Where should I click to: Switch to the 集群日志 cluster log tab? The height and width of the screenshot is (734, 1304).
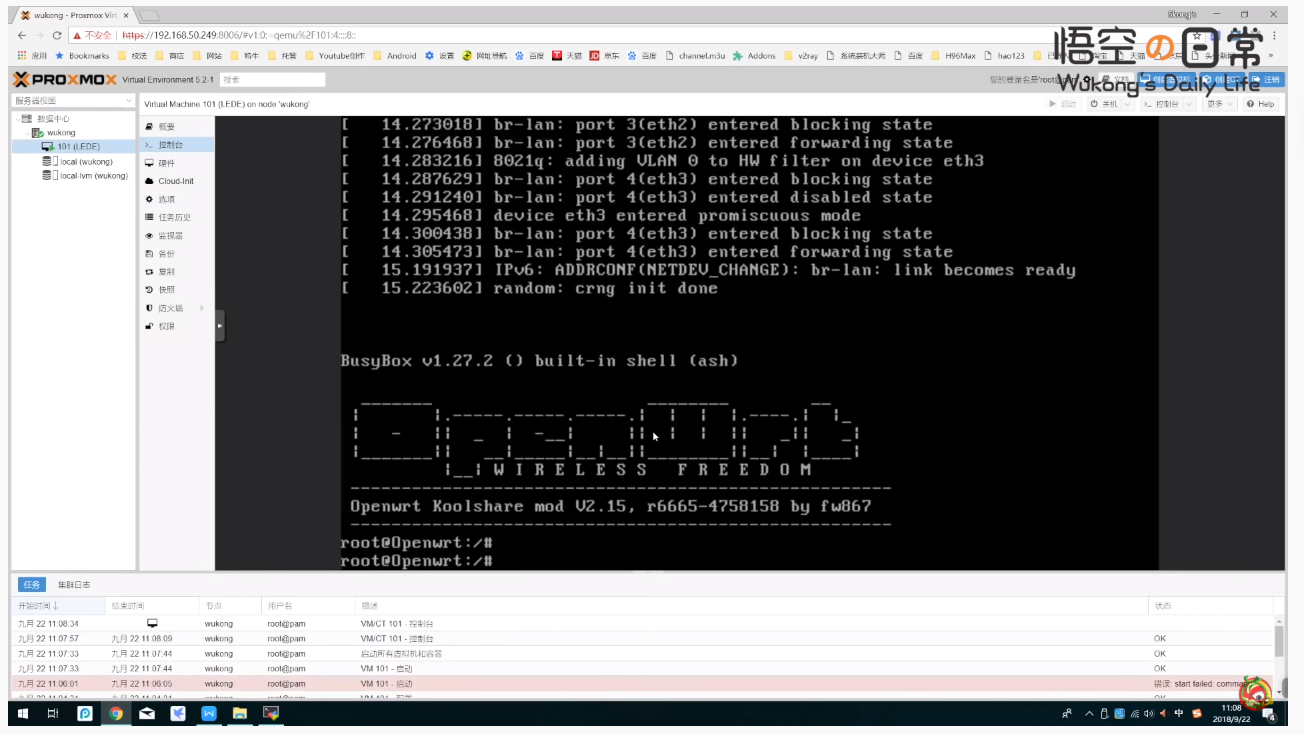click(74, 584)
